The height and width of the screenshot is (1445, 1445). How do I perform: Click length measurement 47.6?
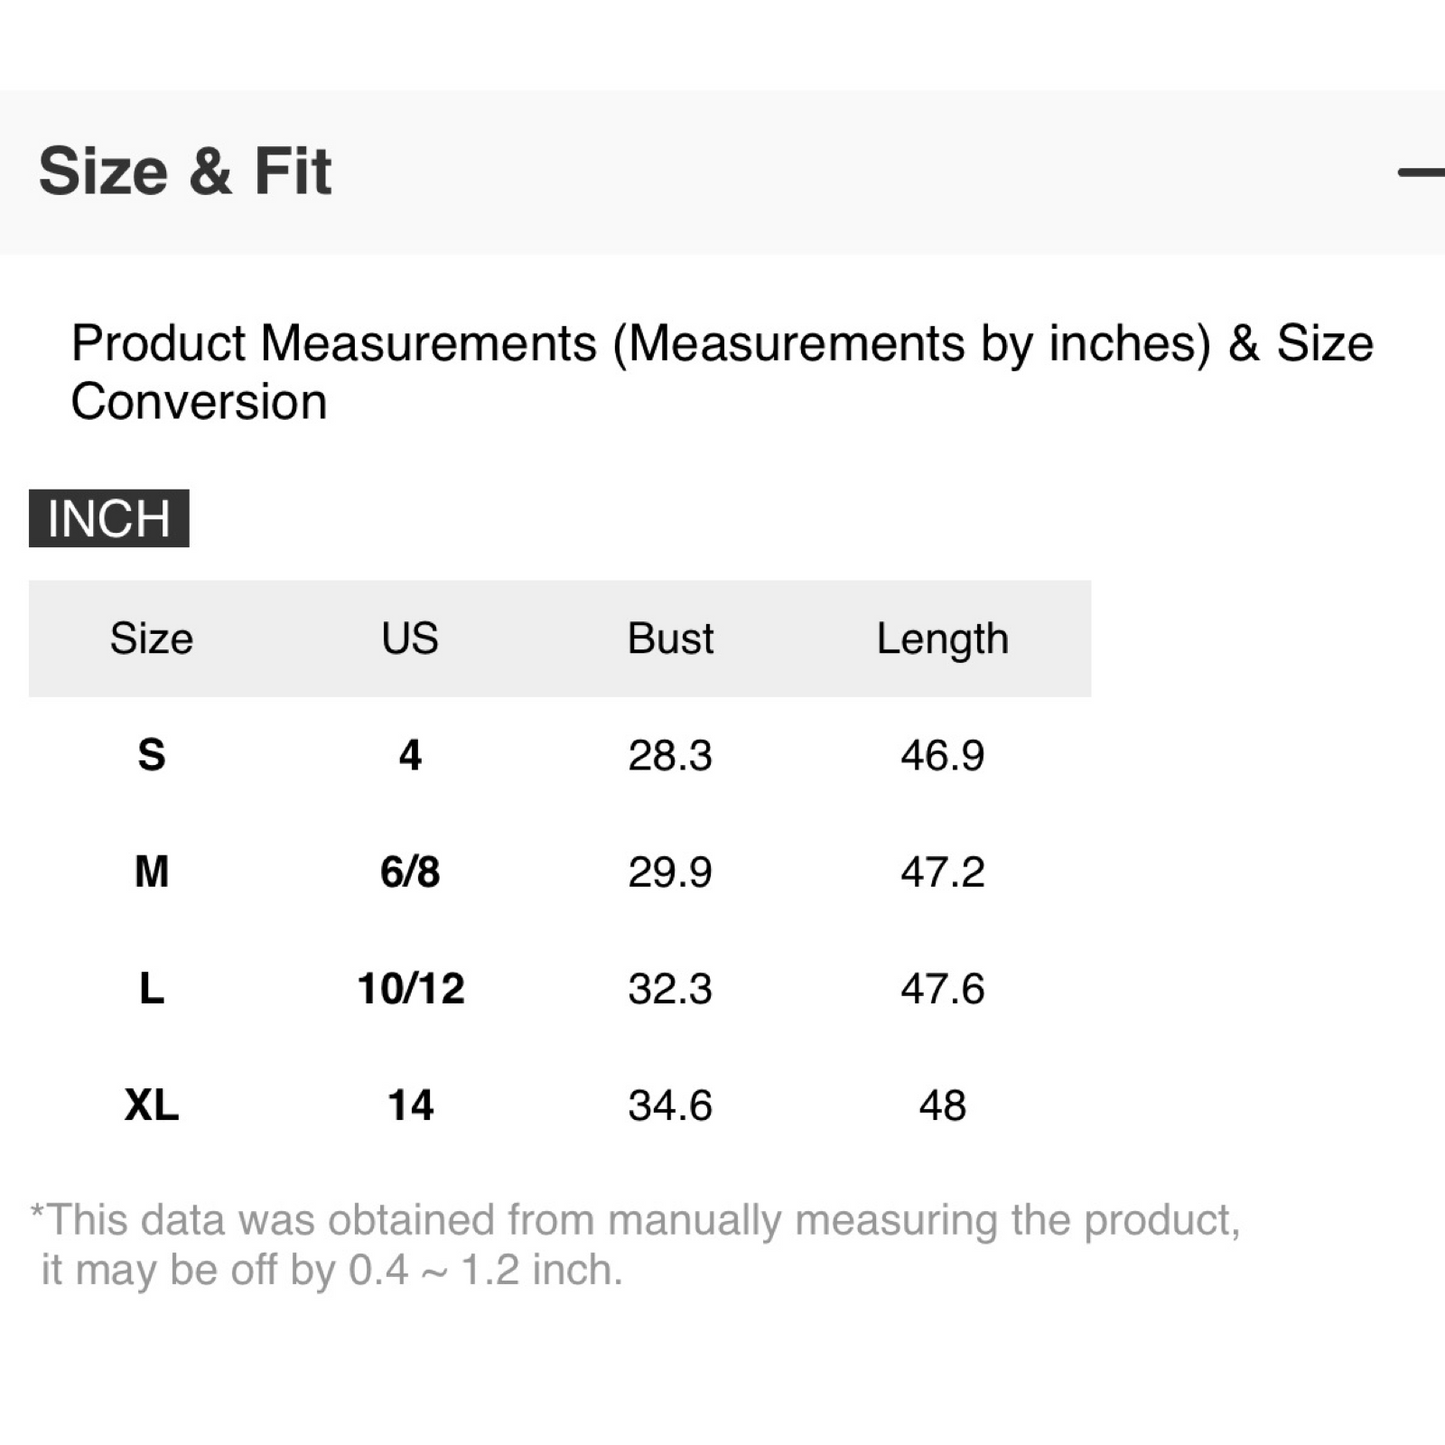pyautogui.click(x=942, y=989)
